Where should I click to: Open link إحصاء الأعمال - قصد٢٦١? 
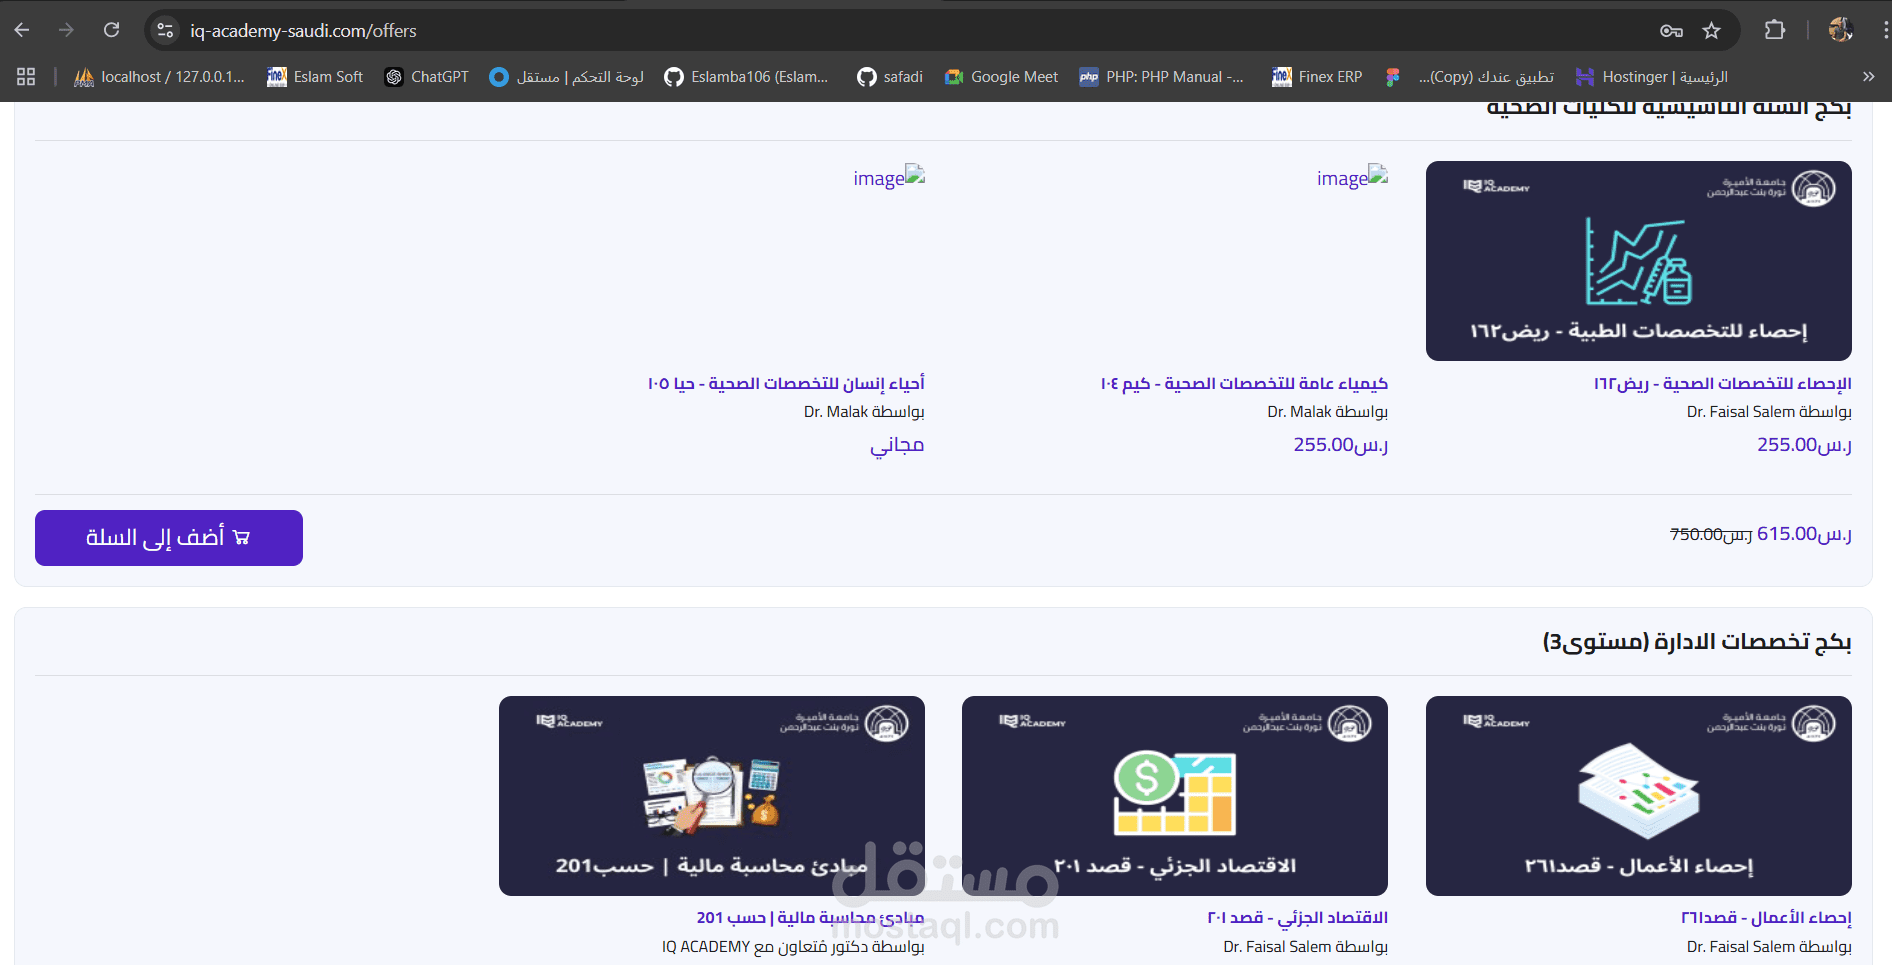click(x=1766, y=918)
